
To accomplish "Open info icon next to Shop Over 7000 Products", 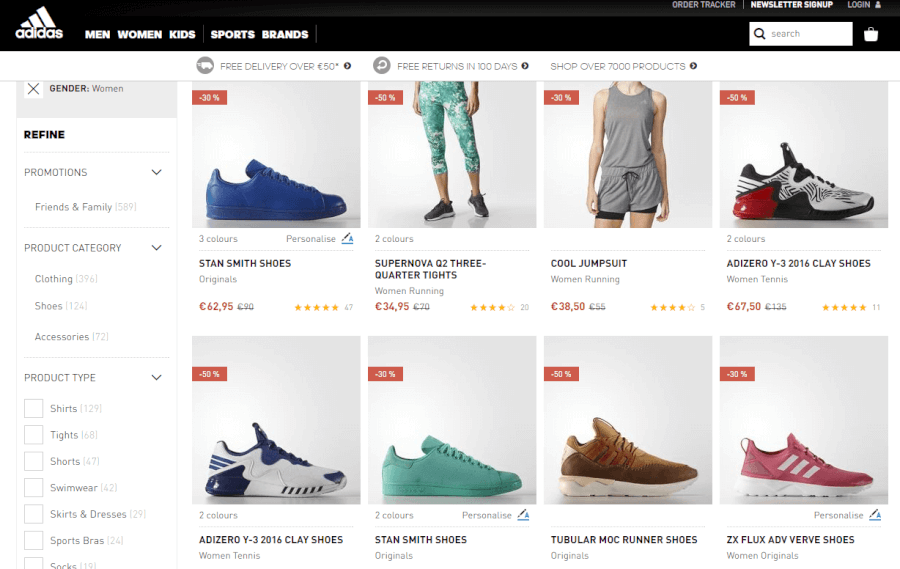I will (x=693, y=66).
